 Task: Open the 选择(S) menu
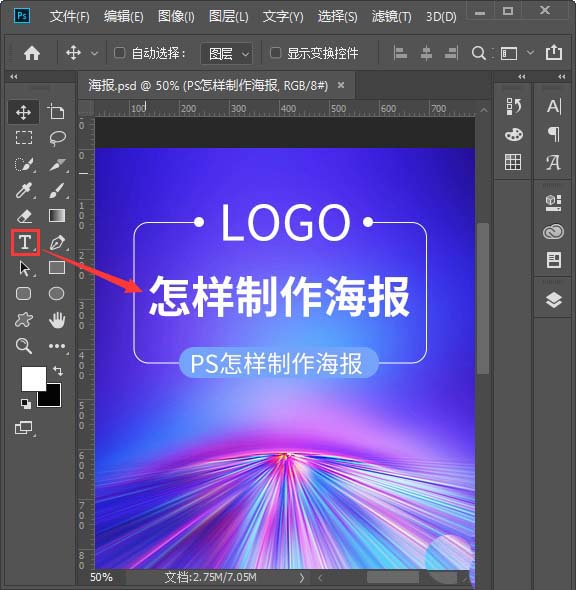[x=337, y=17]
